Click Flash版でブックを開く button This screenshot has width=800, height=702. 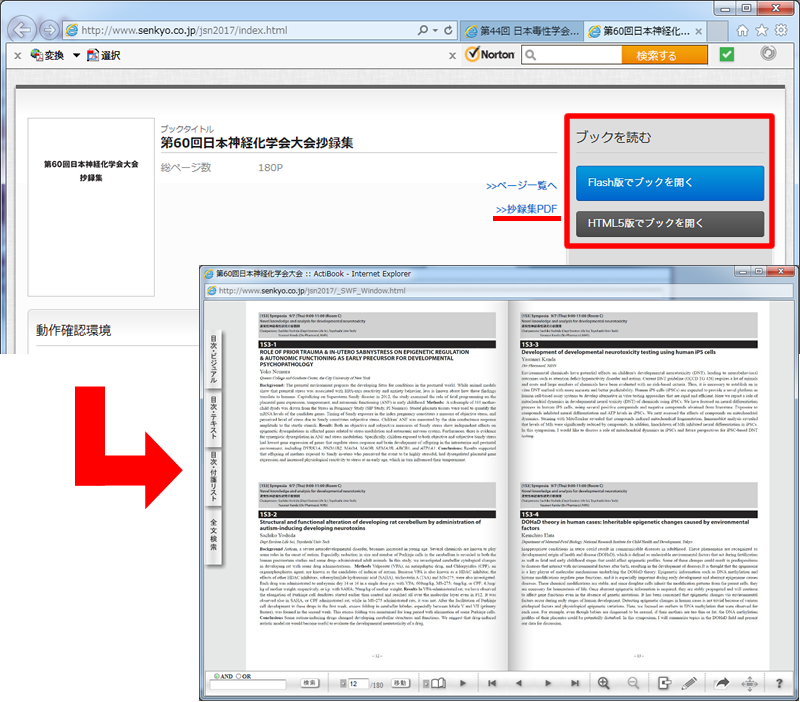[x=670, y=183]
